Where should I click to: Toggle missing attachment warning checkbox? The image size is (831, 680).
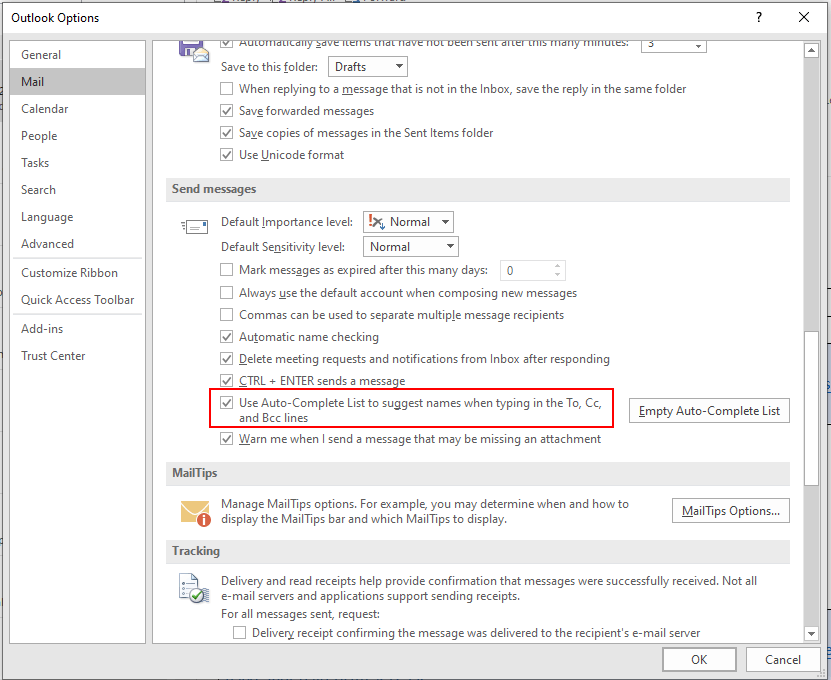pos(226,439)
